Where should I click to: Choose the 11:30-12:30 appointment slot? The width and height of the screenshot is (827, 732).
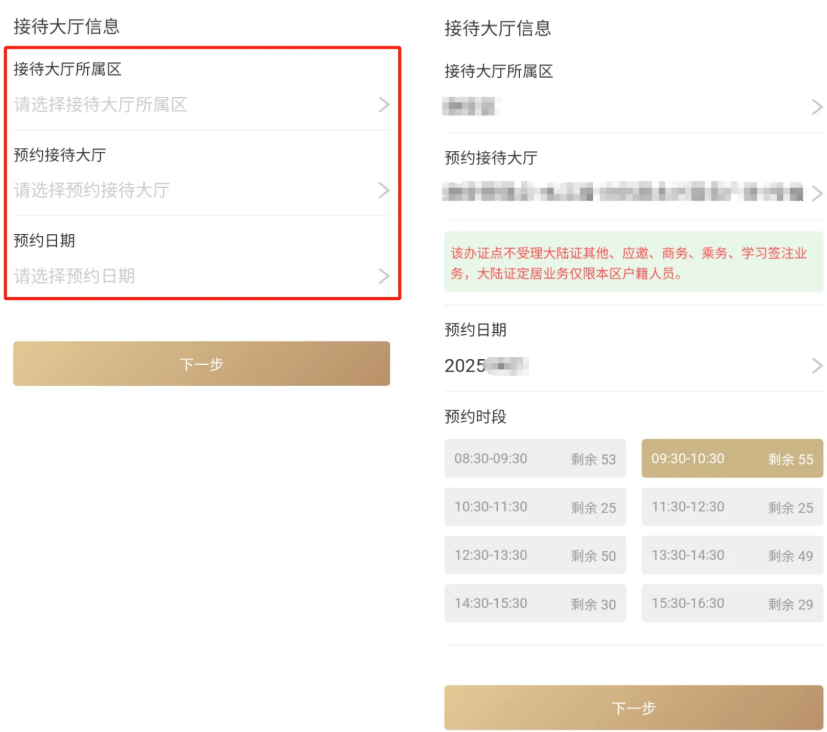click(x=732, y=507)
